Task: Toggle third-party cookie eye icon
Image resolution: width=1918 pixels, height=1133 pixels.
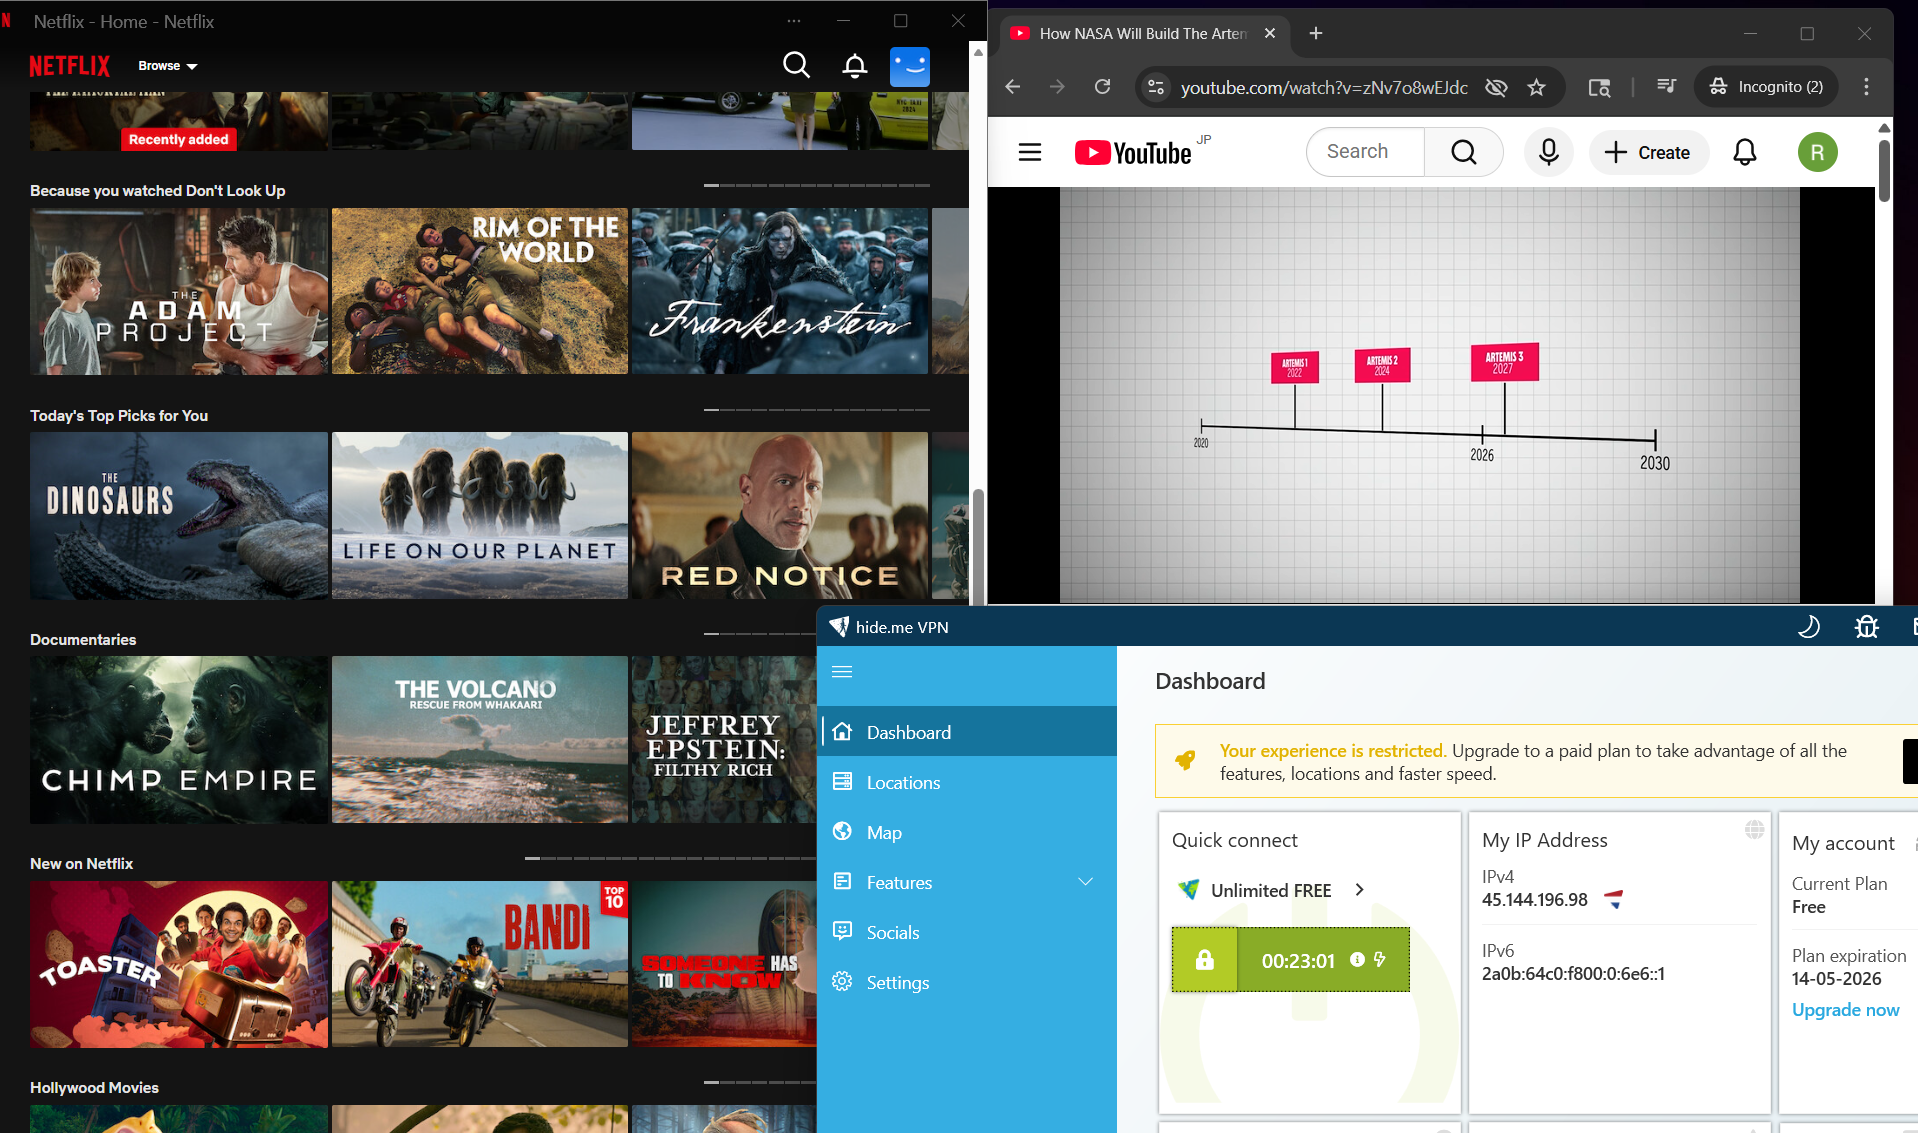Action: pyautogui.click(x=1496, y=87)
